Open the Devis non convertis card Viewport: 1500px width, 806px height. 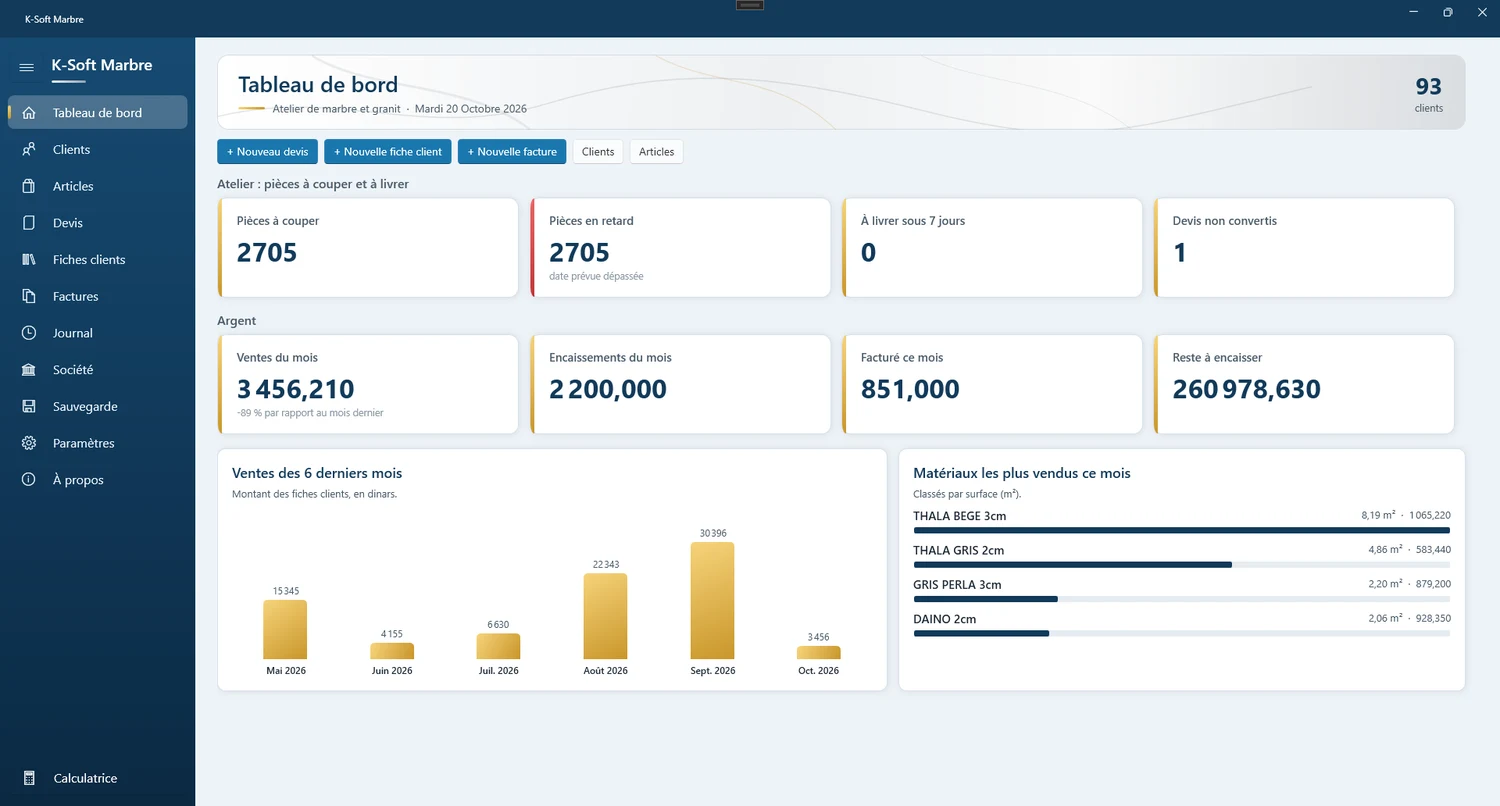tap(1304, 247)
